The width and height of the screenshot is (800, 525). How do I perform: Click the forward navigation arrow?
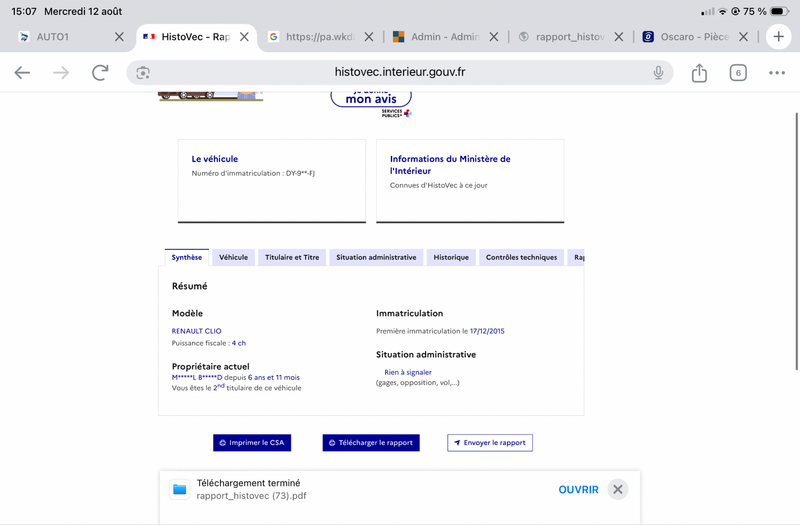(61, 73)
